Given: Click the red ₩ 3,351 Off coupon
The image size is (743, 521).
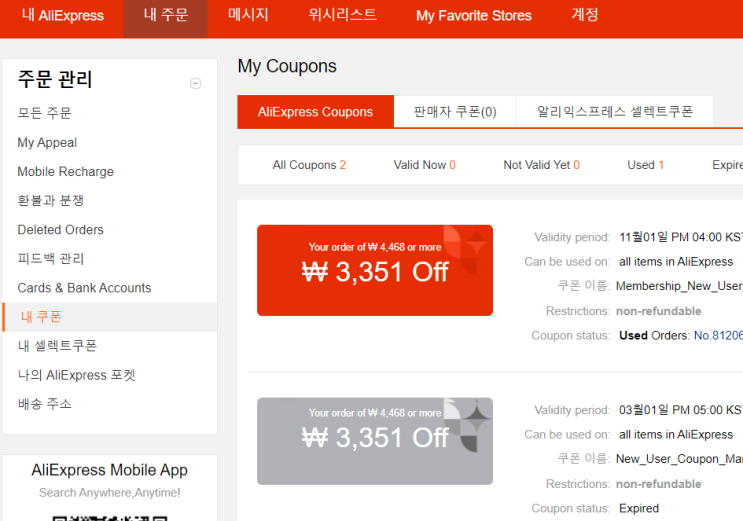Looking at the screenshot, I should coord(375,270).
